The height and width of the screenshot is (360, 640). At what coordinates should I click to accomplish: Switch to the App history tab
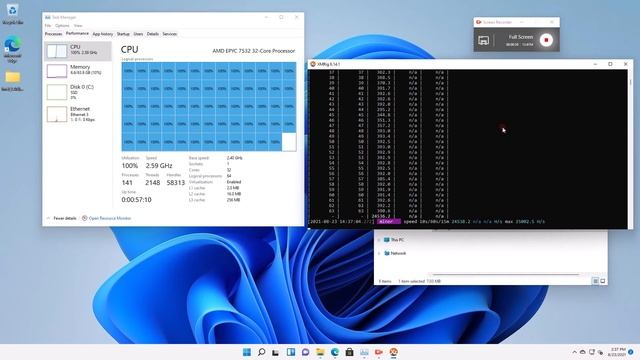click(x=102, y=34)
